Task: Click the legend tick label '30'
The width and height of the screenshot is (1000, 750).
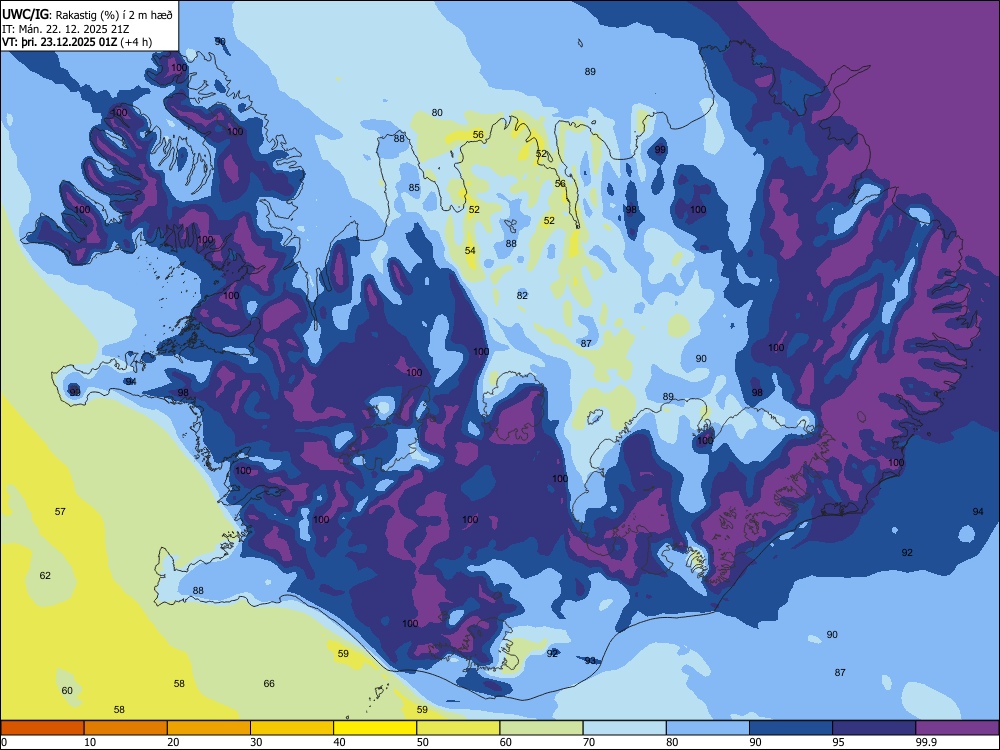Action: click(x=256, y=742)
